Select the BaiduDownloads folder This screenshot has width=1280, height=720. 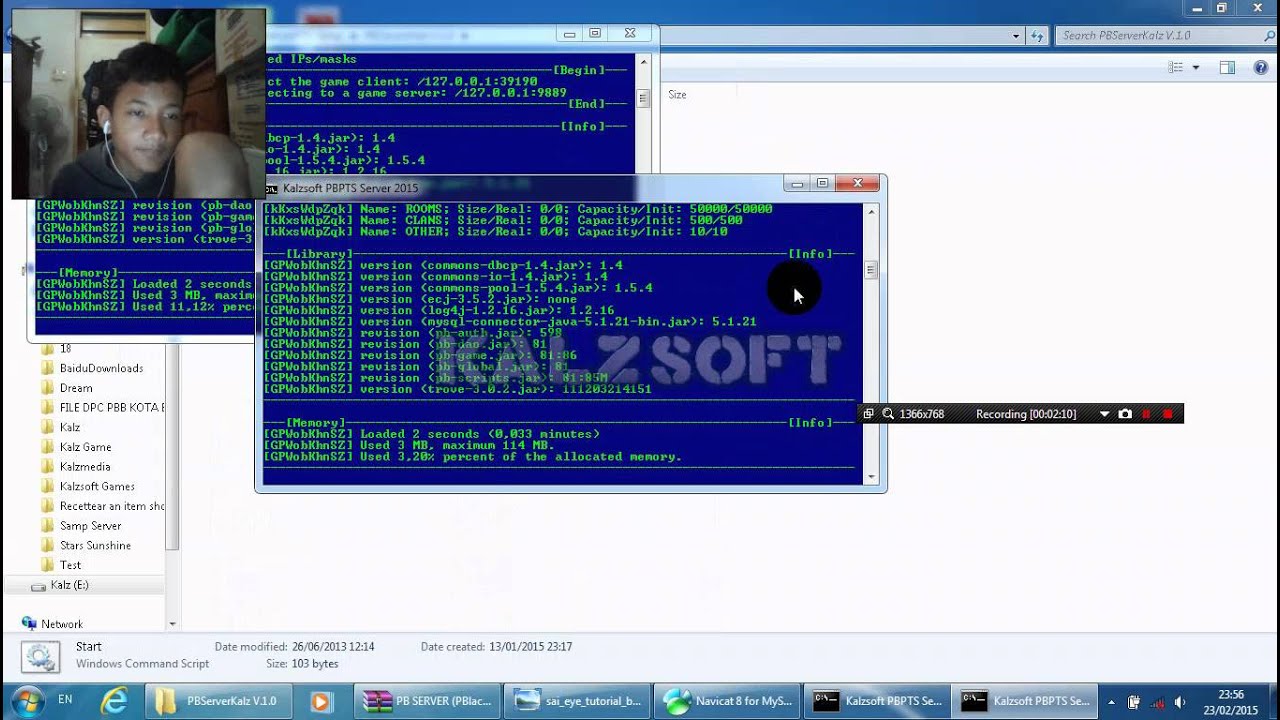pos(101,368)
